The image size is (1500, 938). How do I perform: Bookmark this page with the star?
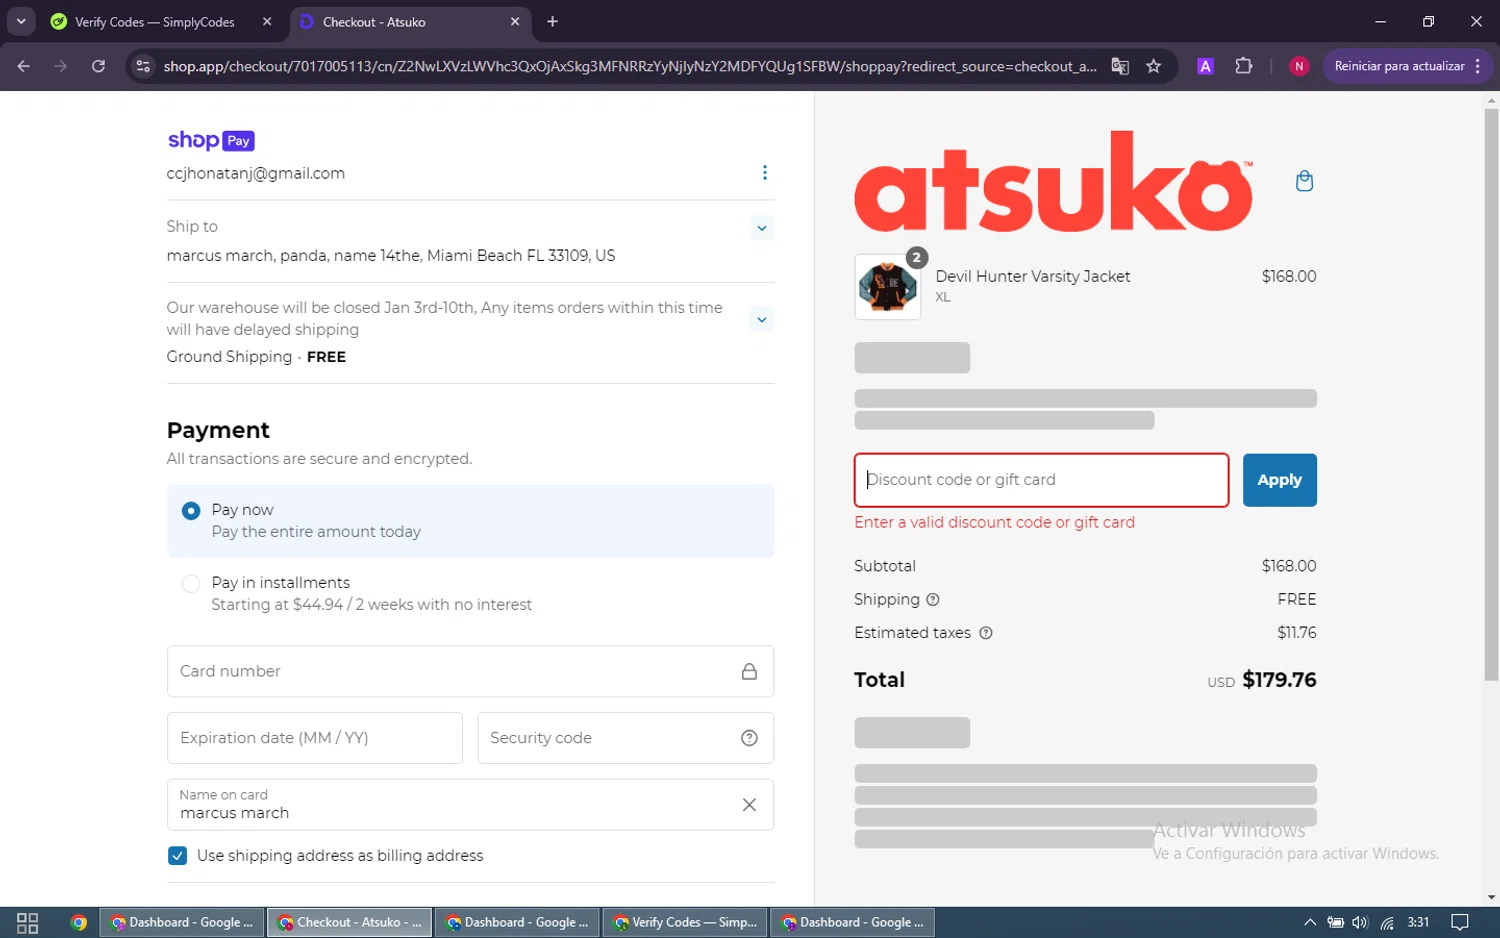(x=1154, y=66)
